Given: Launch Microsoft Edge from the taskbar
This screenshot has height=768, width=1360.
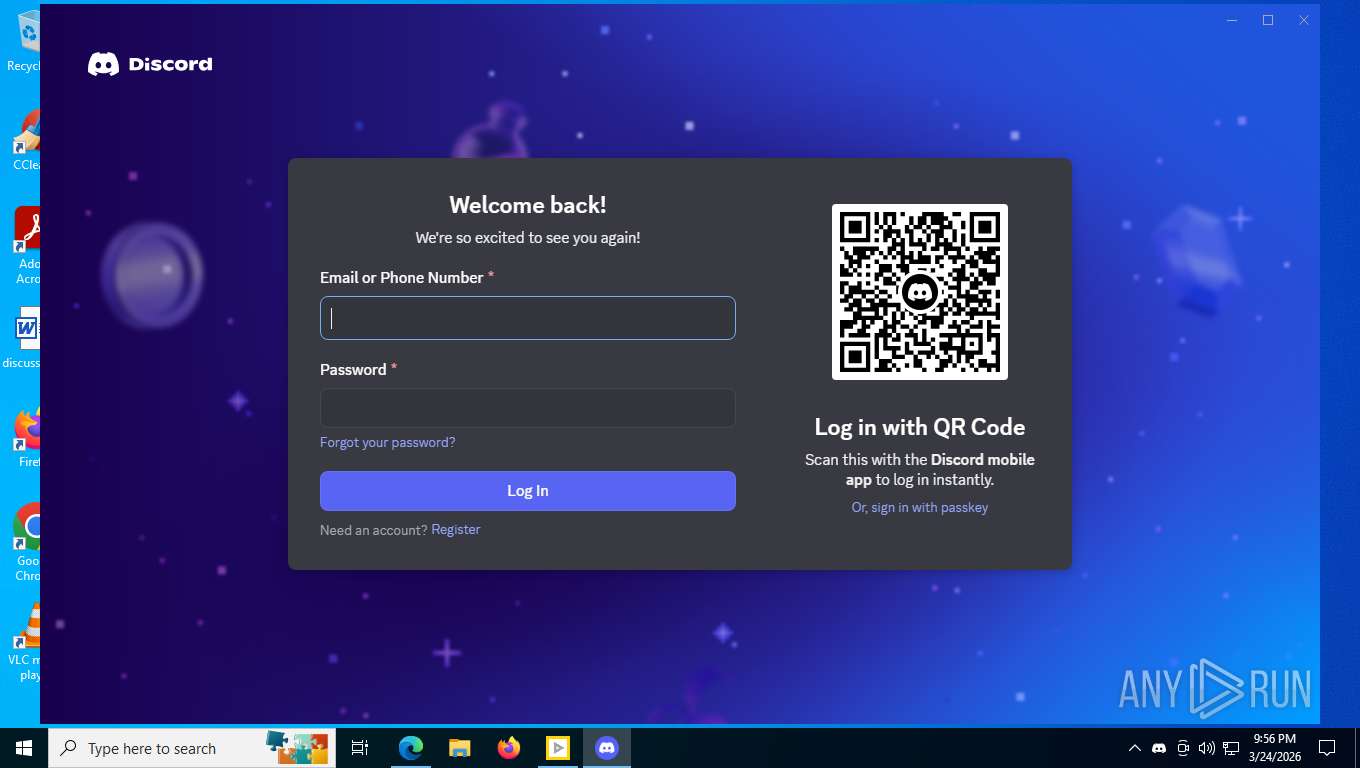Looking at the screenshot, I should (x=410, y=748).
